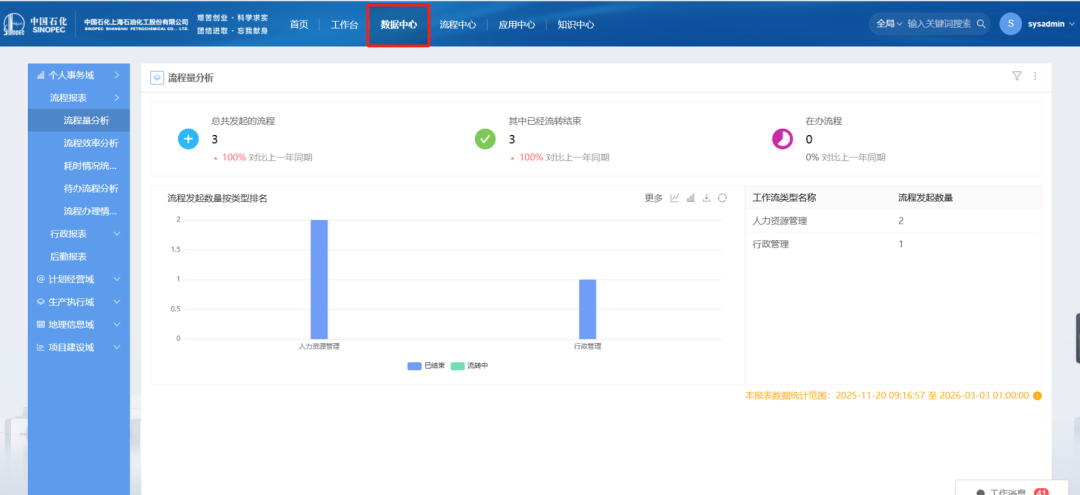Click the orange info icon beside date range
The width and height of the screenshot is (1080, 495).
1037,396
